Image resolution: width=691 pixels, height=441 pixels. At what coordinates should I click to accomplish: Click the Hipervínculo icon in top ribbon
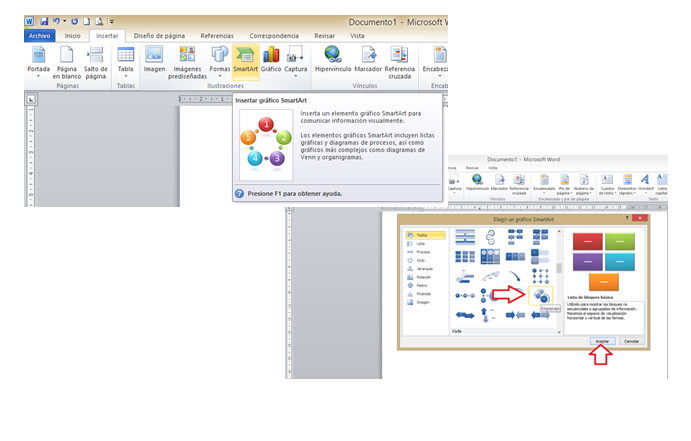click(x=331, y=61)
